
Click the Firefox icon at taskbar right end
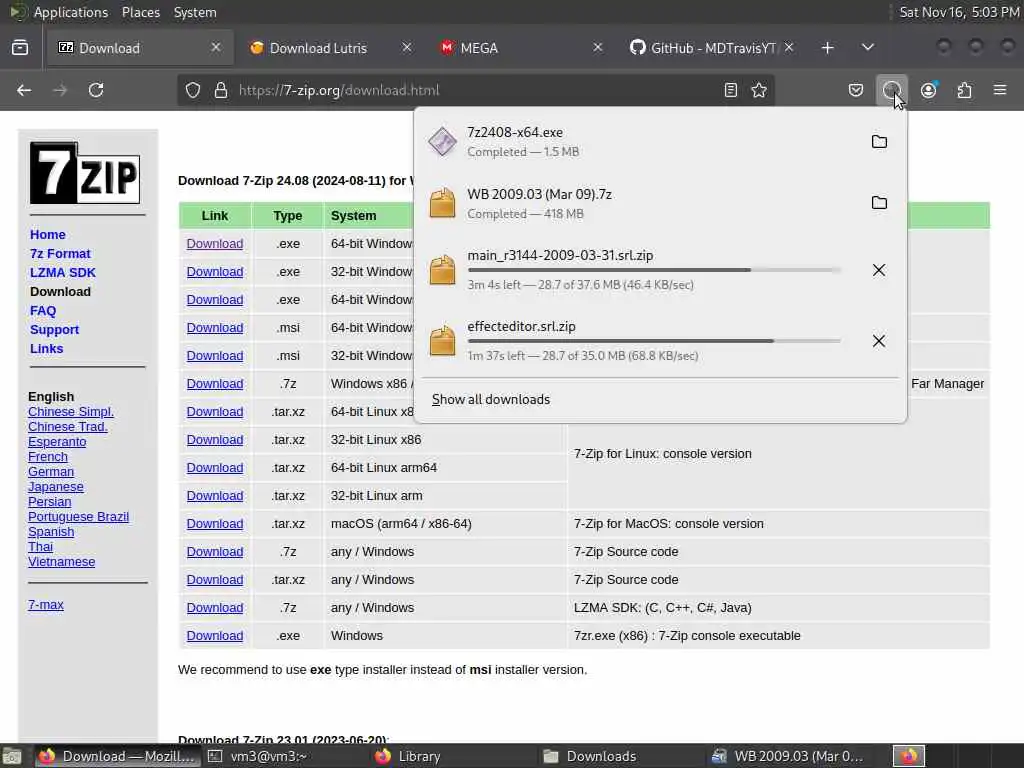(908, 756)
